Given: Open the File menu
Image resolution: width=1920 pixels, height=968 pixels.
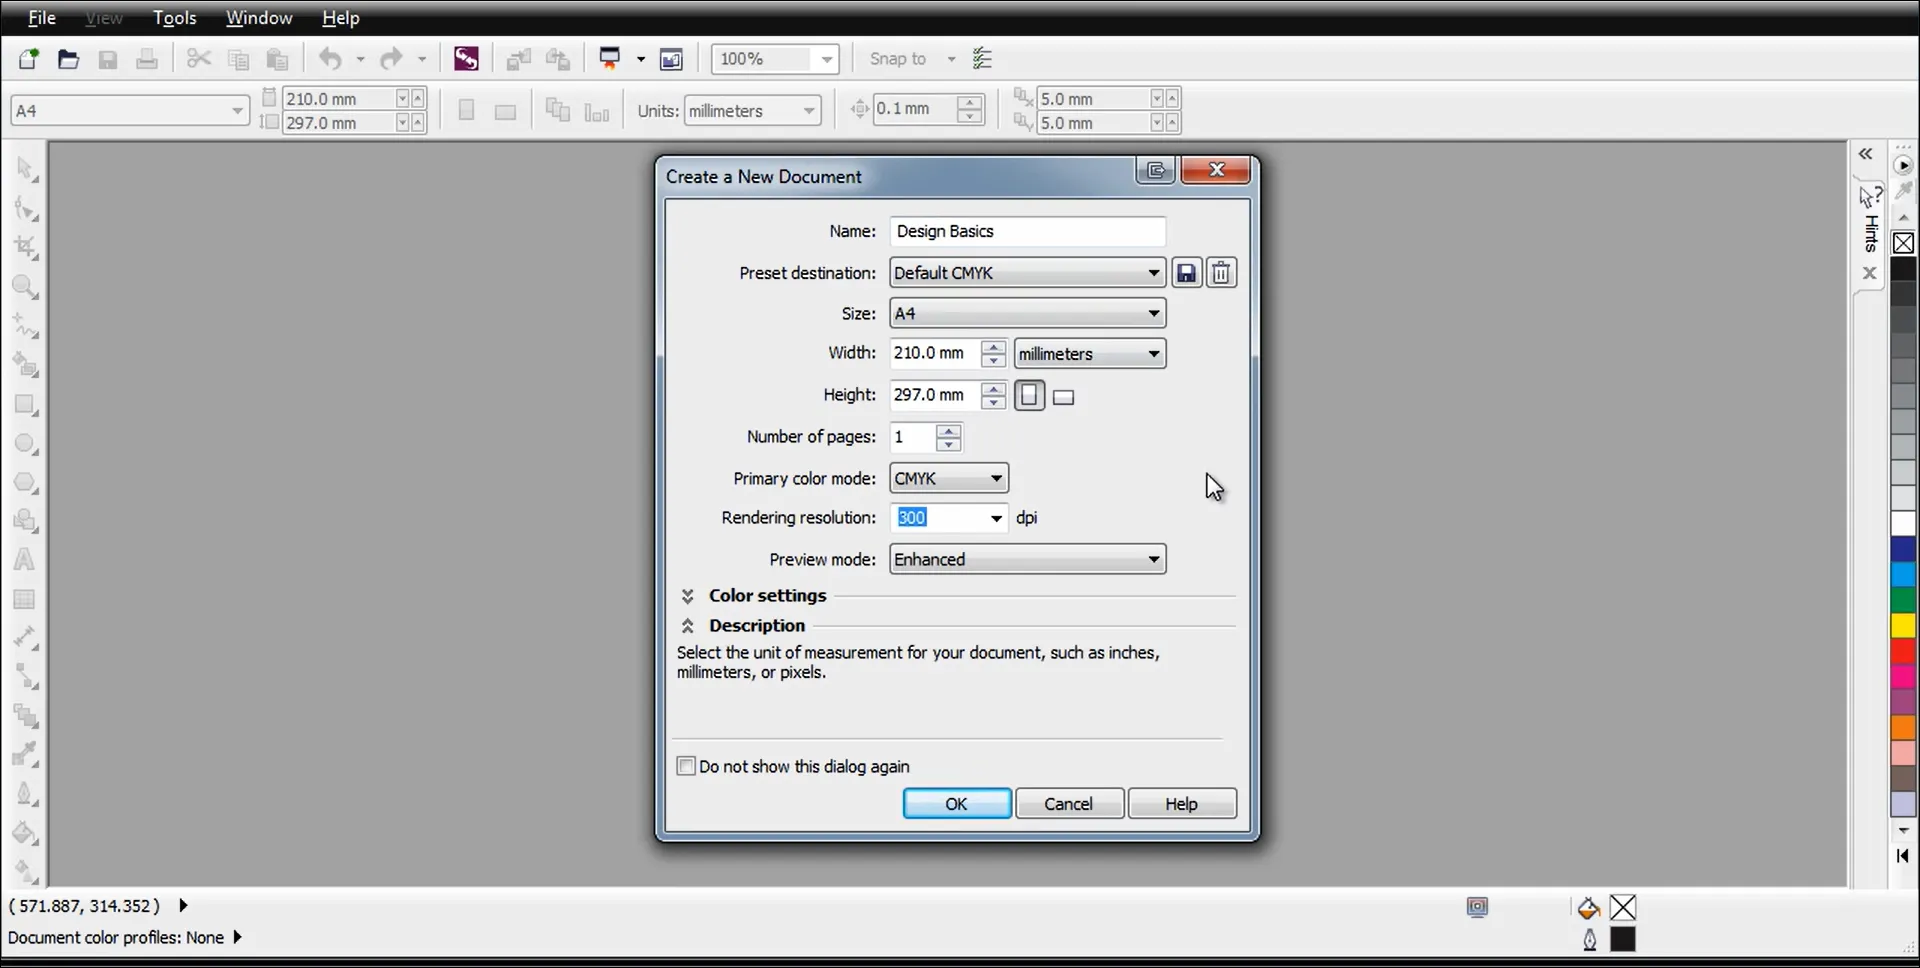Looking at the screenshot, I should [x=41, y=18].
